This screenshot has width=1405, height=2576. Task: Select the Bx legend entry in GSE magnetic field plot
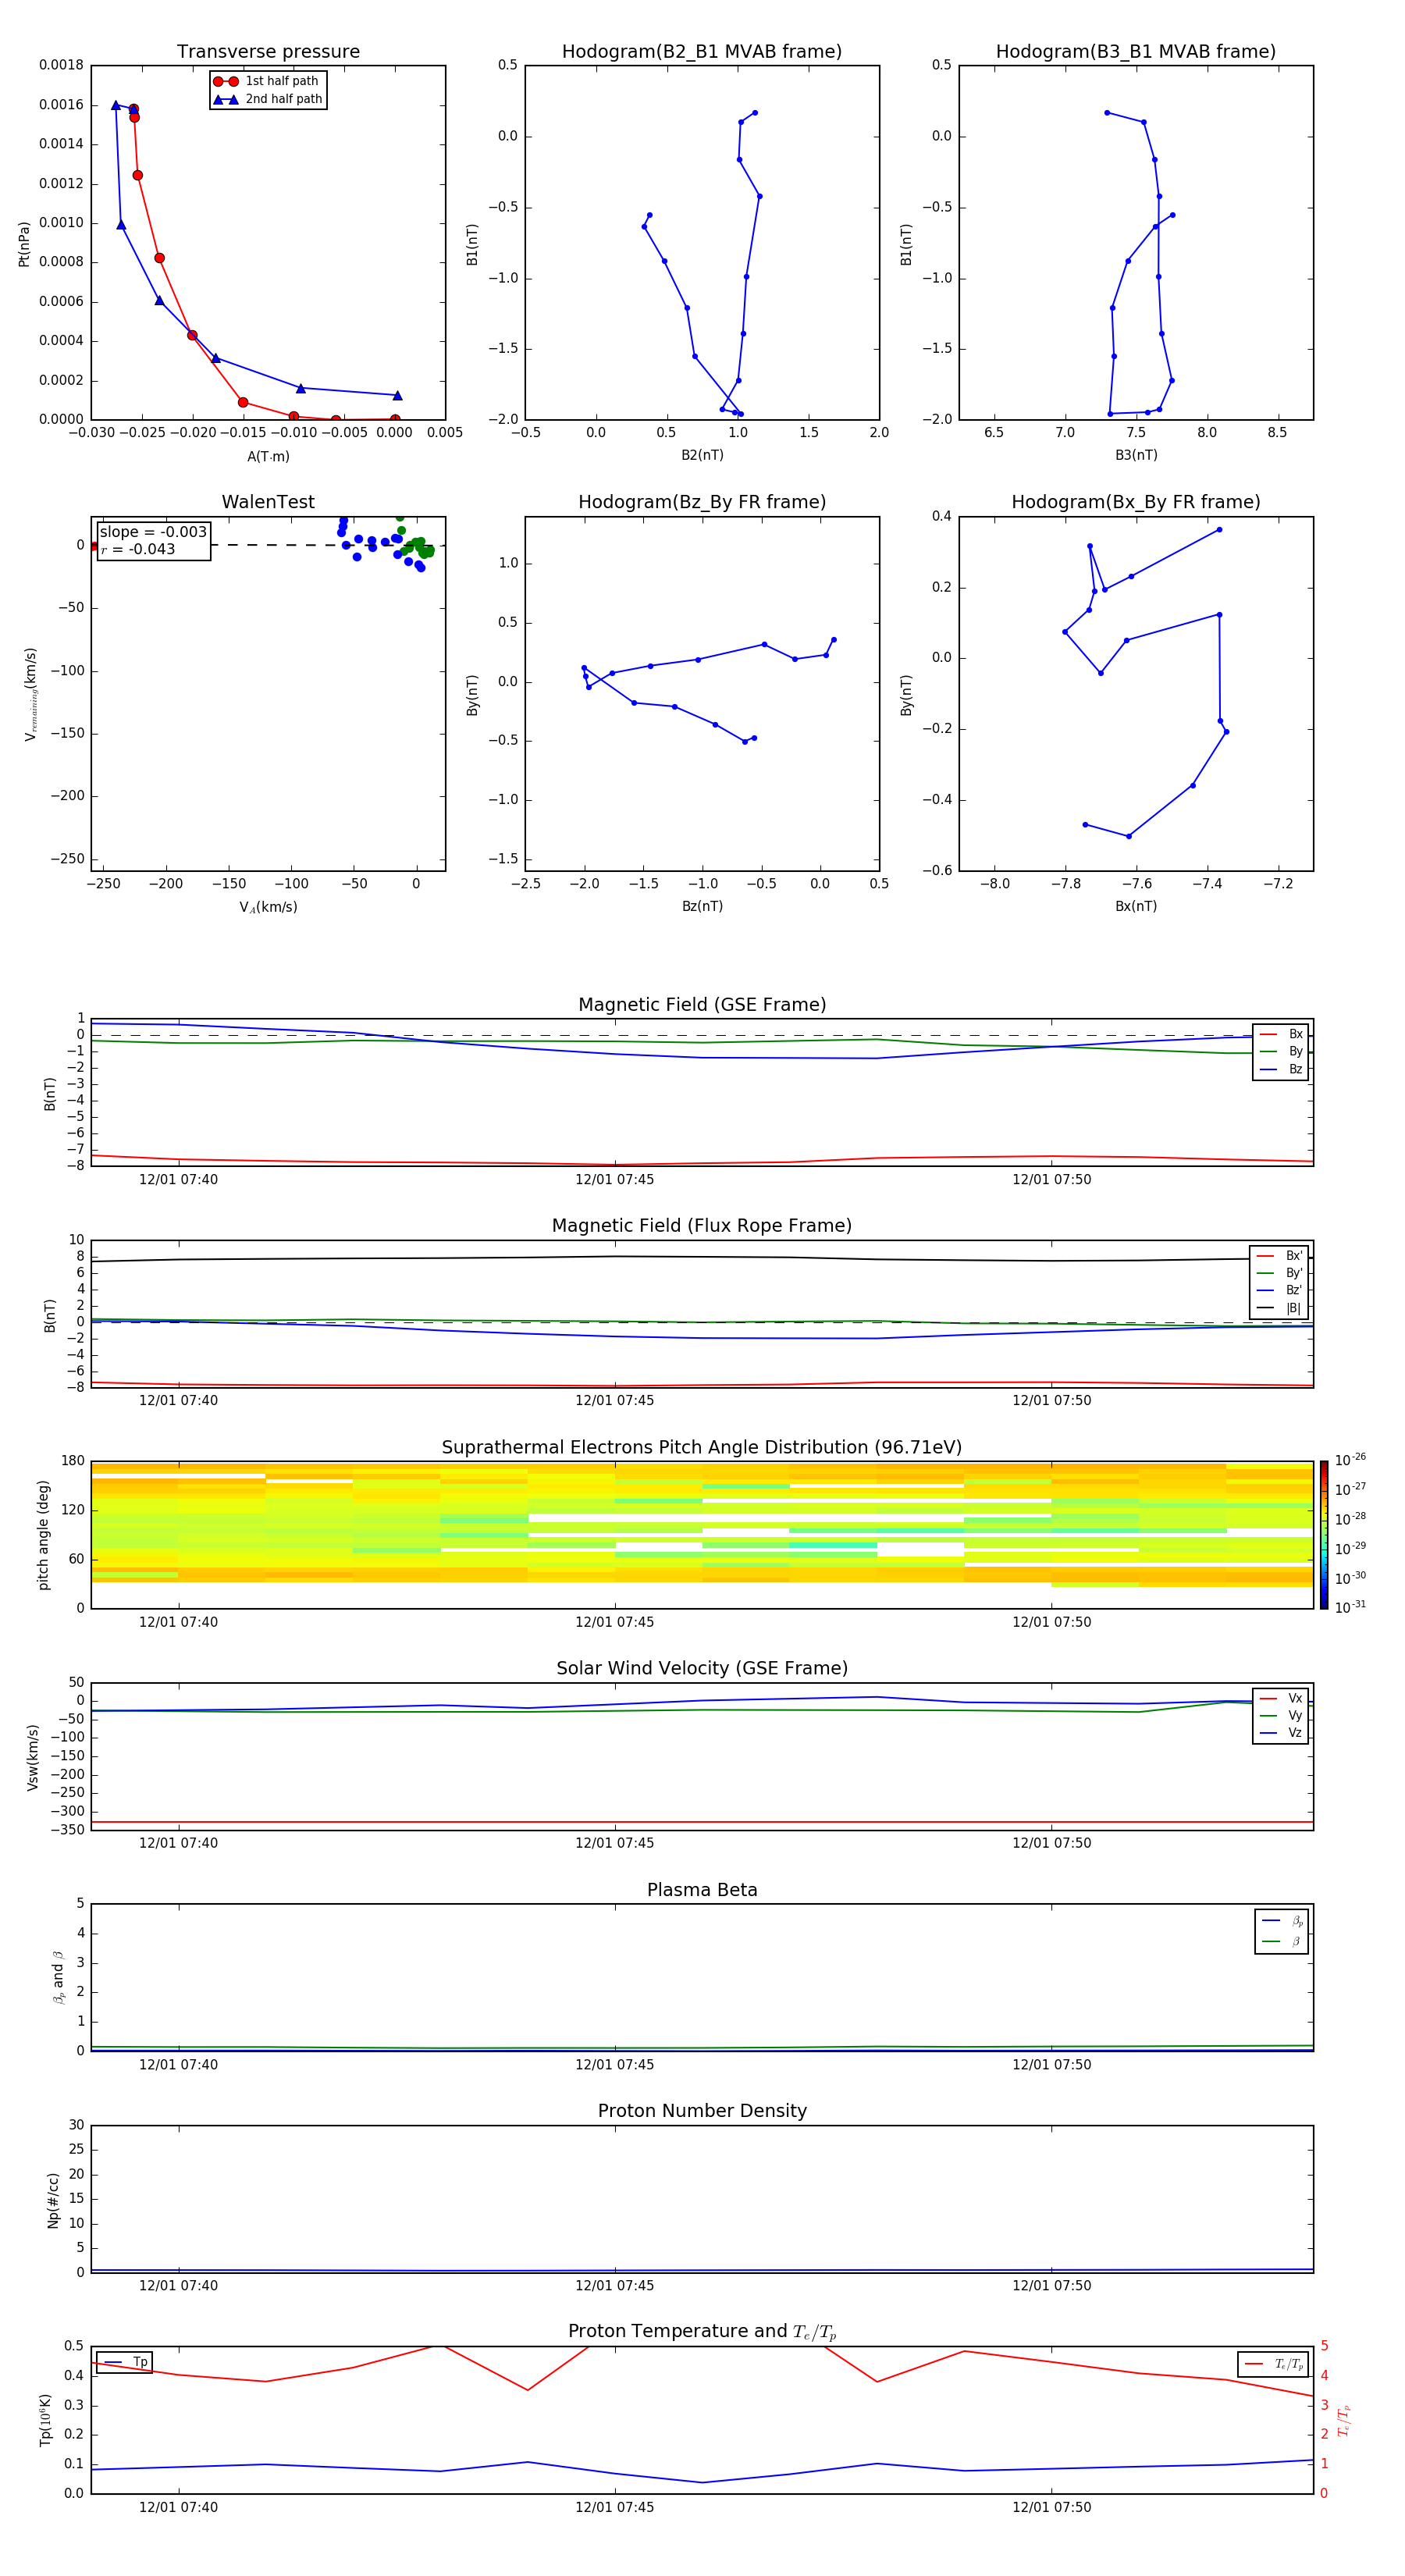pyautogui.click(x=1282, y=1034)
